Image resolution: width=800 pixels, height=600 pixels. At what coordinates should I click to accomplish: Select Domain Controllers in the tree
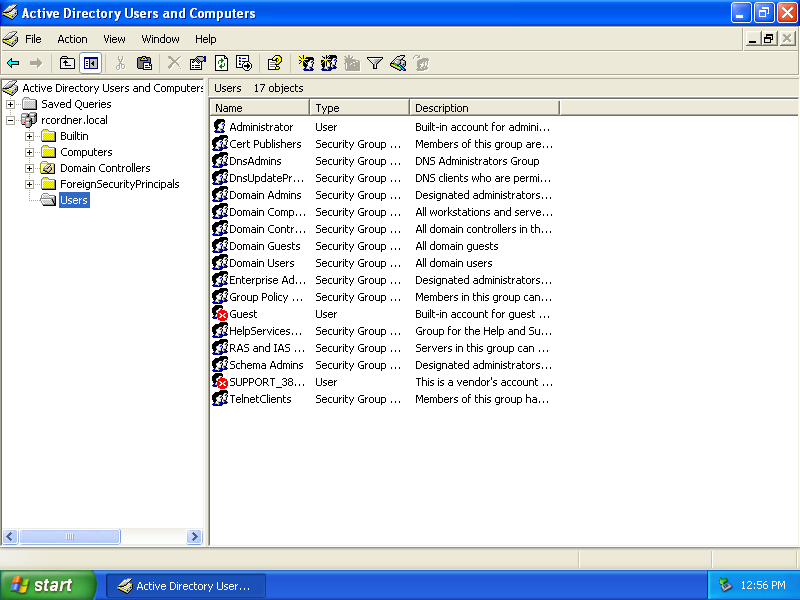tap(105, 168)
